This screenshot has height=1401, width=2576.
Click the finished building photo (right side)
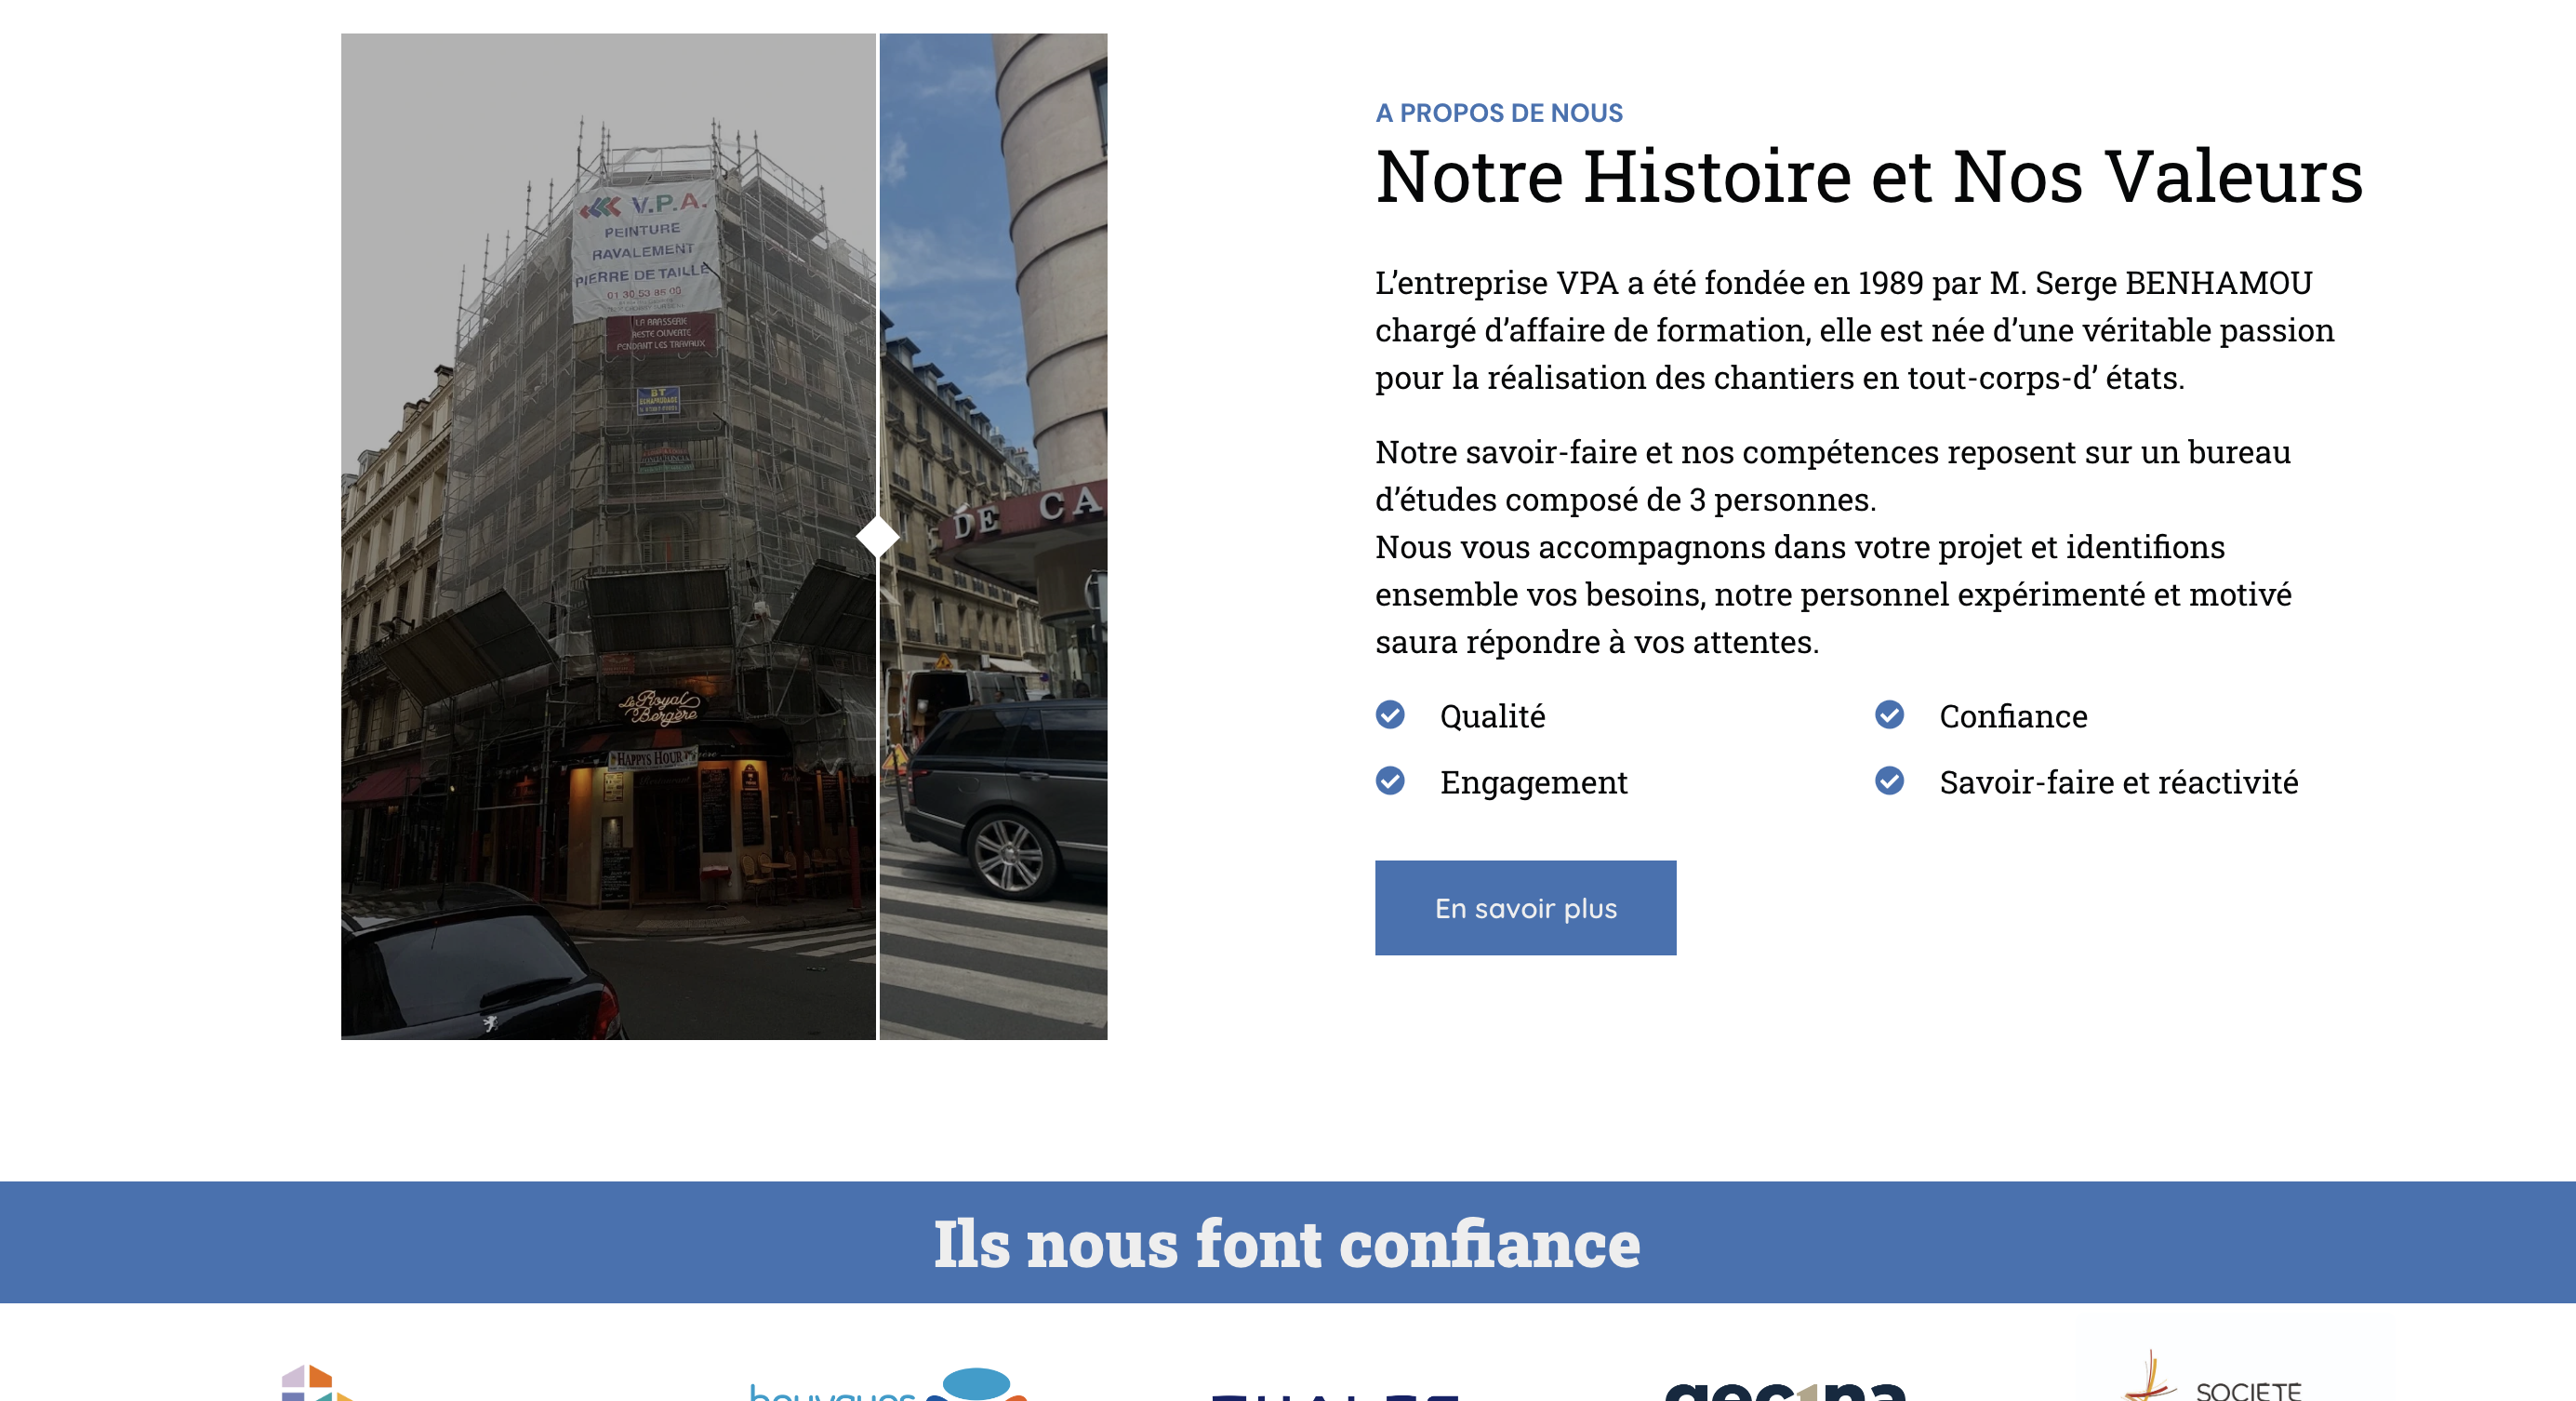(995, 400)
